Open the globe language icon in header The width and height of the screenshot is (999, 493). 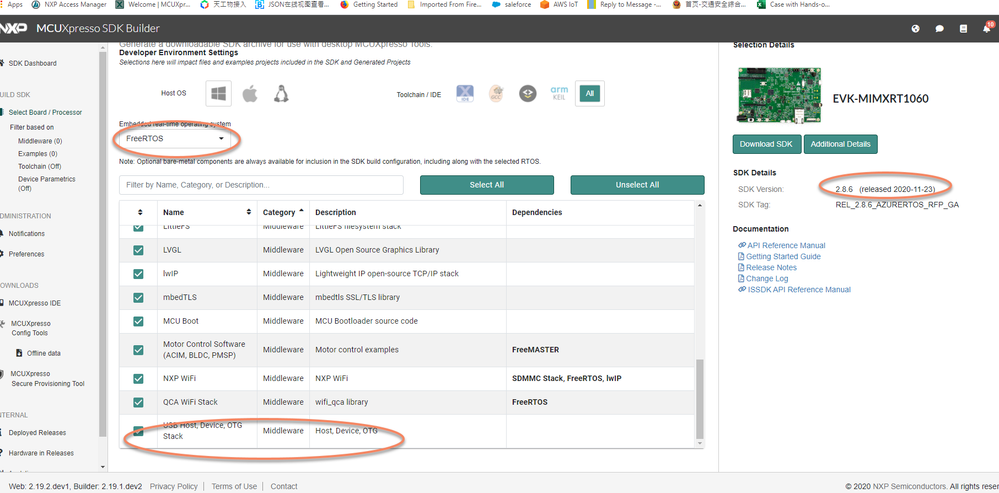[916, 29]
